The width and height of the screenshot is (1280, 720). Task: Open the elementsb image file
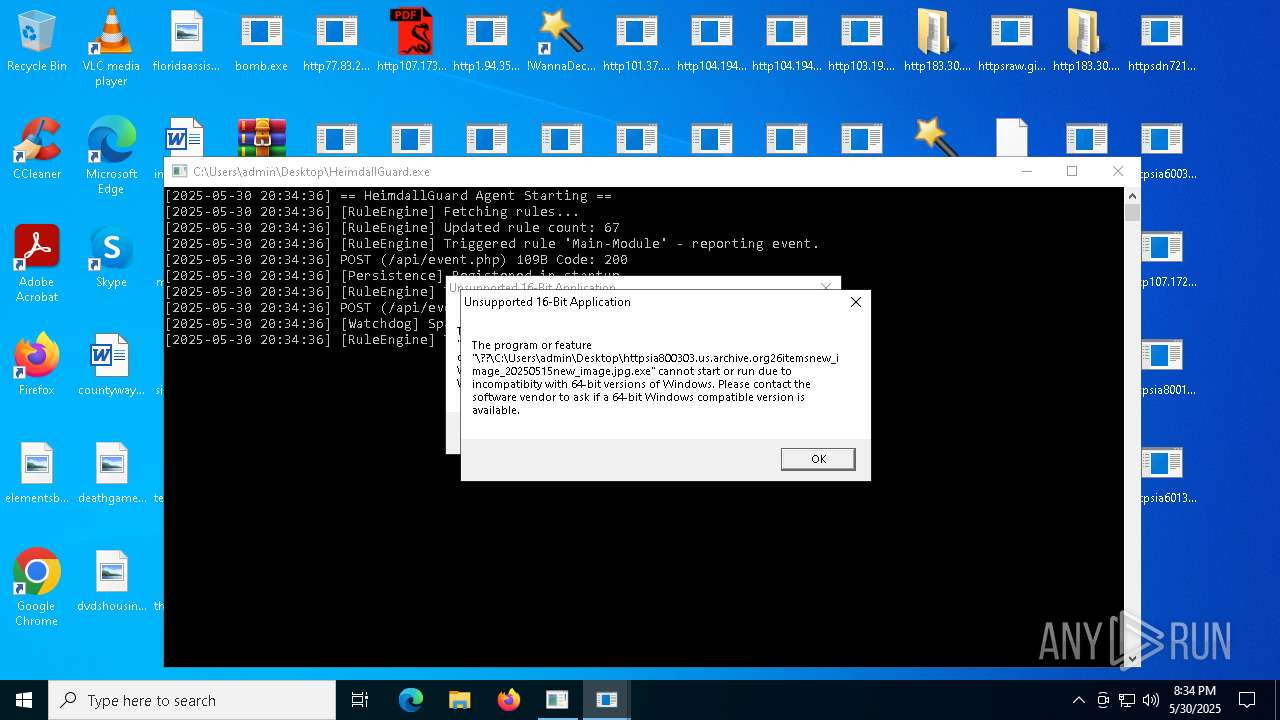37,473
